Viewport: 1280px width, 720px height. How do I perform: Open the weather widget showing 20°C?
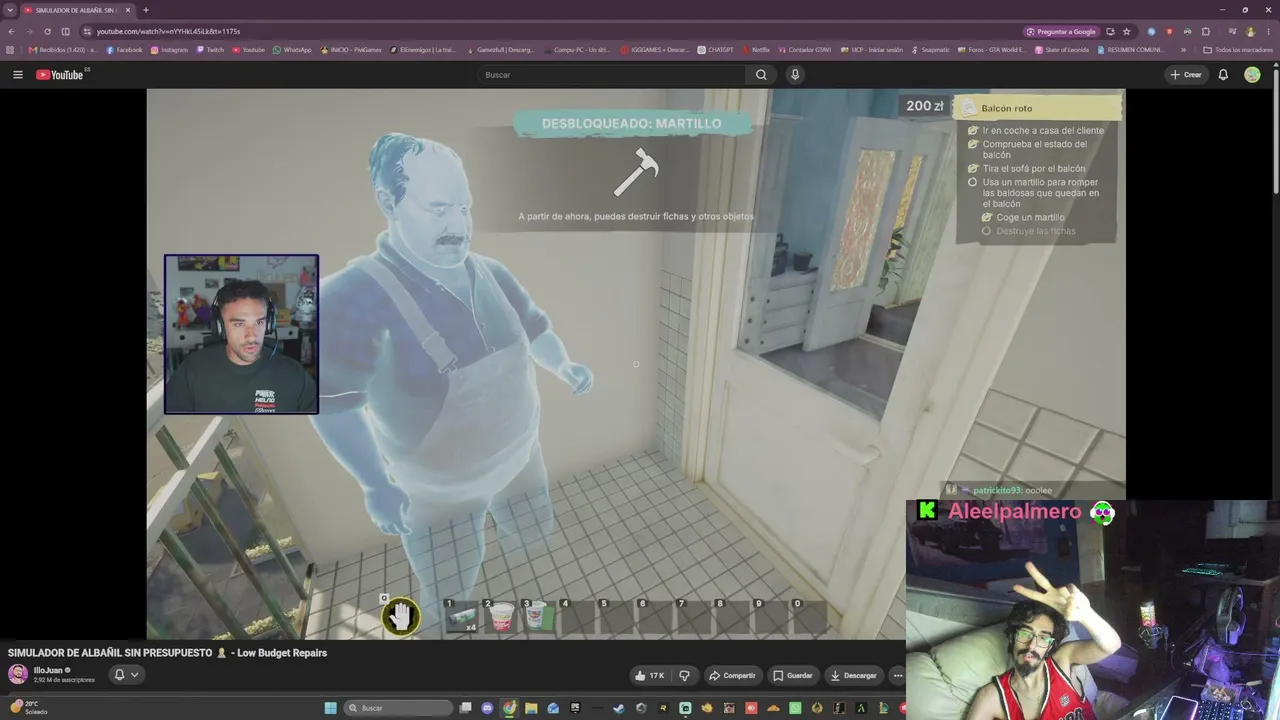point(27,707)
